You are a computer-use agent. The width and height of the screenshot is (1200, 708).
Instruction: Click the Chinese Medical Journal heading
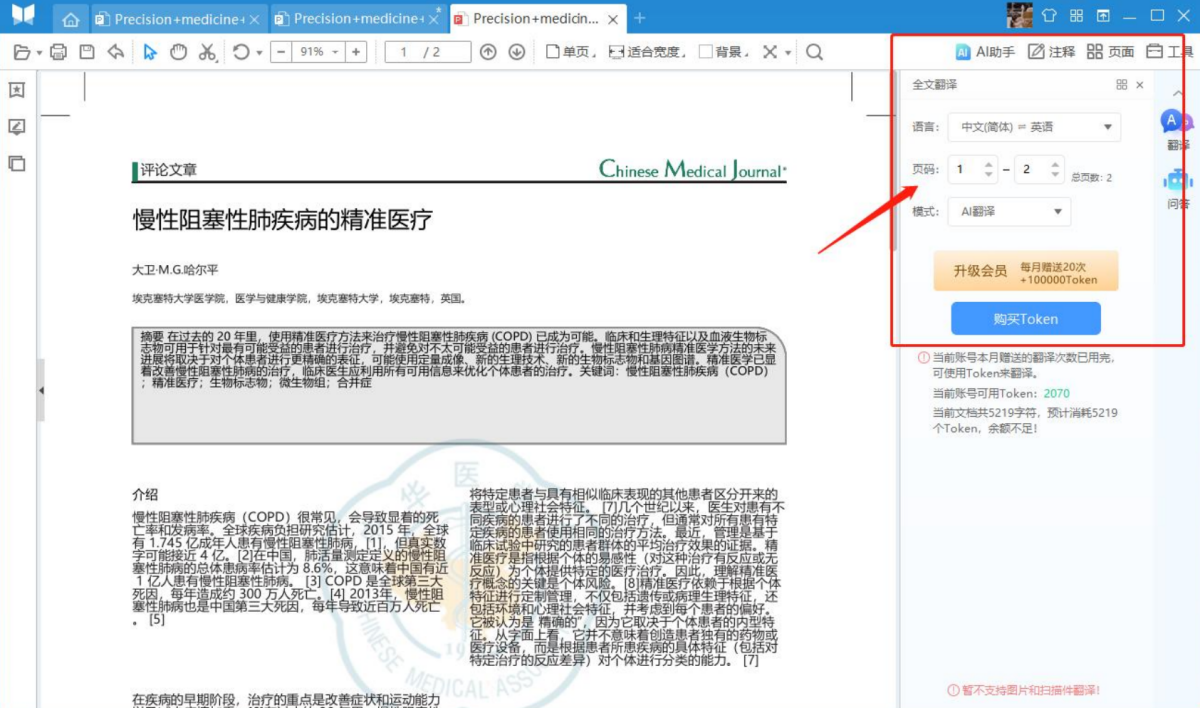coord(693,170)
